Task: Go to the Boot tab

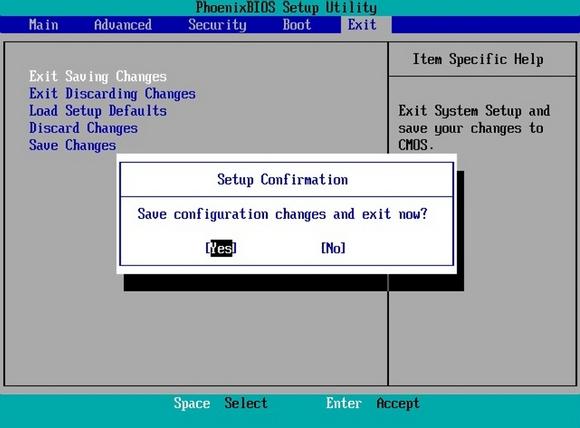Action: pyautogui.click(x=297, y=25)
